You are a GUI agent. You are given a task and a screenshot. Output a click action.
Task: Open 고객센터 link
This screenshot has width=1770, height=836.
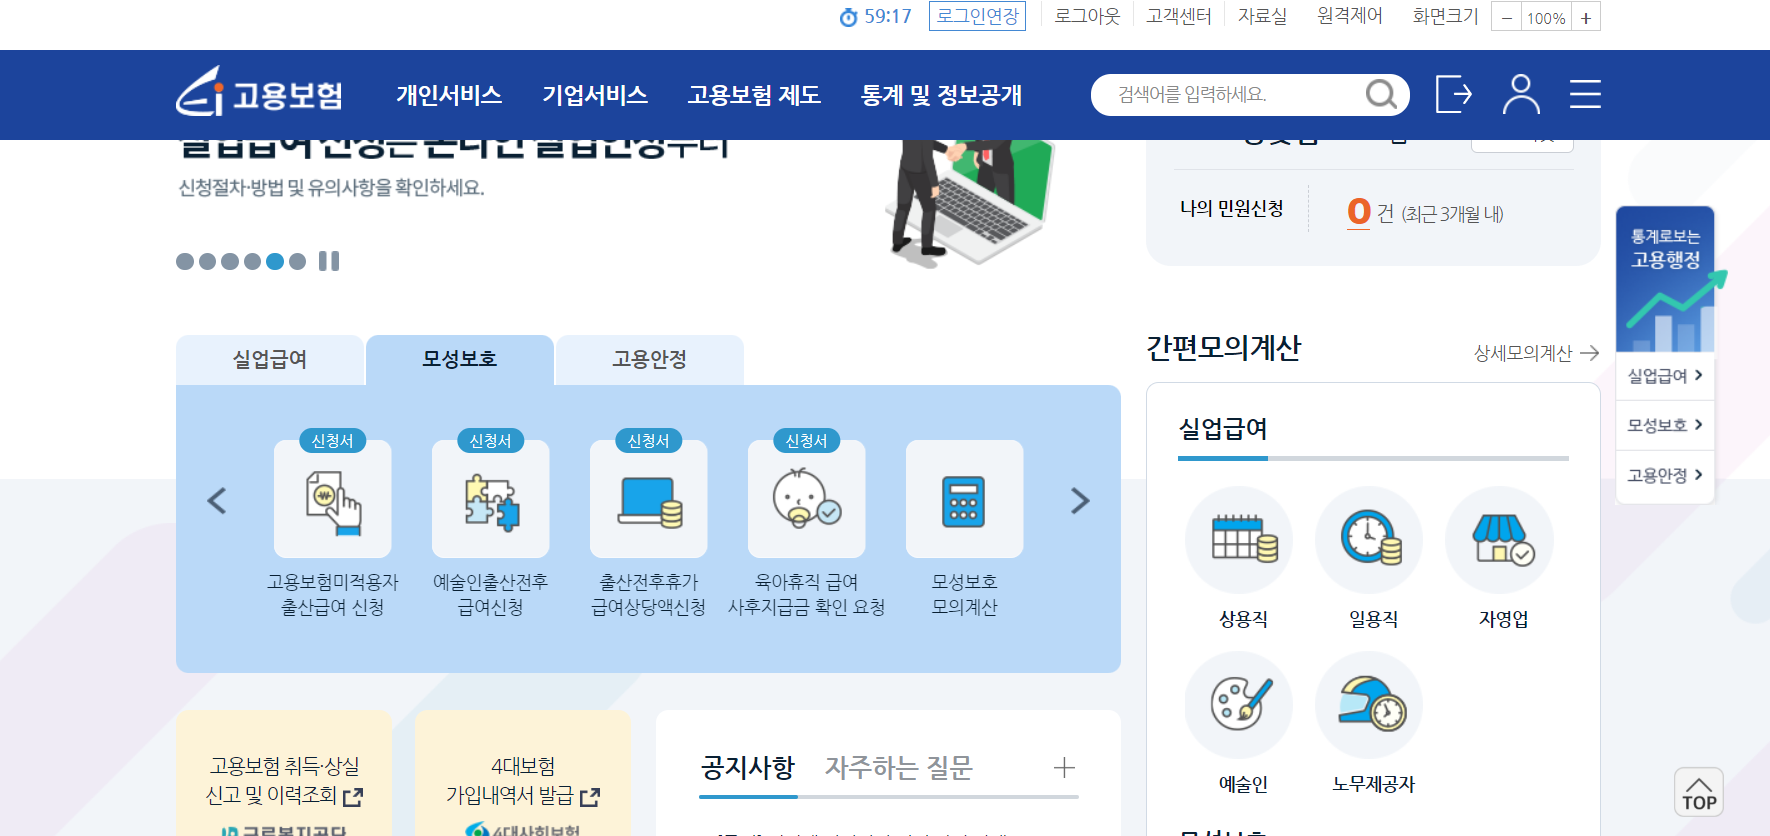pos(1179,16)
